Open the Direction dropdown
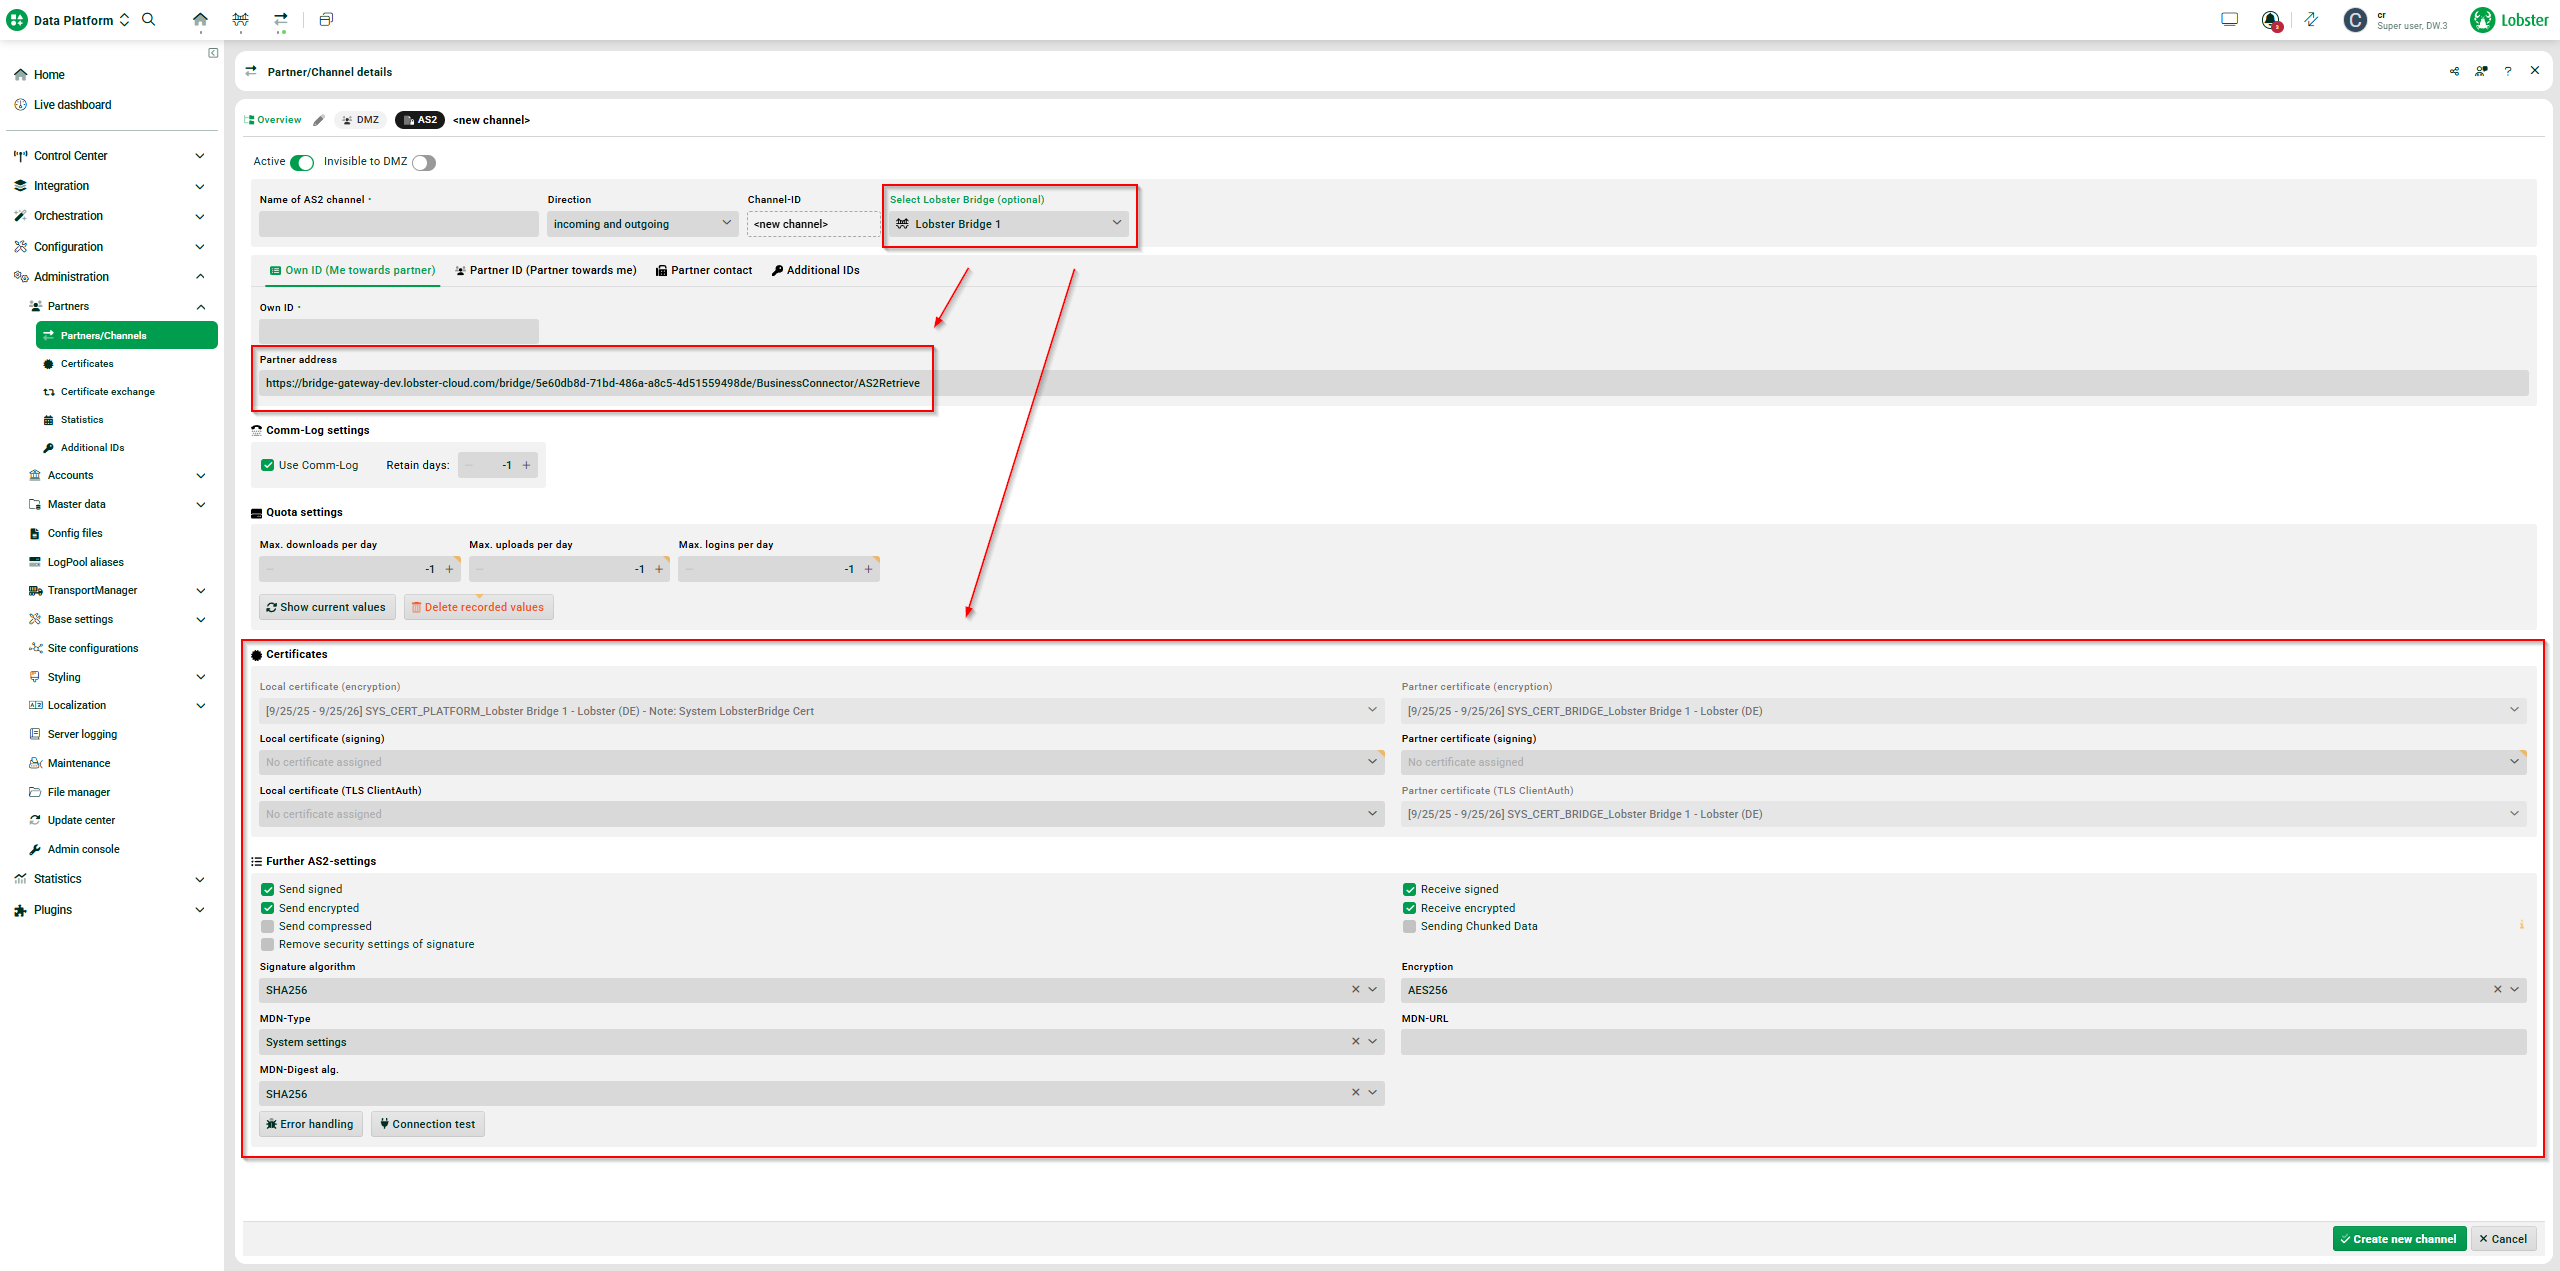The width and height of the screenshot is (2560, 1271). tap(642, 224)
